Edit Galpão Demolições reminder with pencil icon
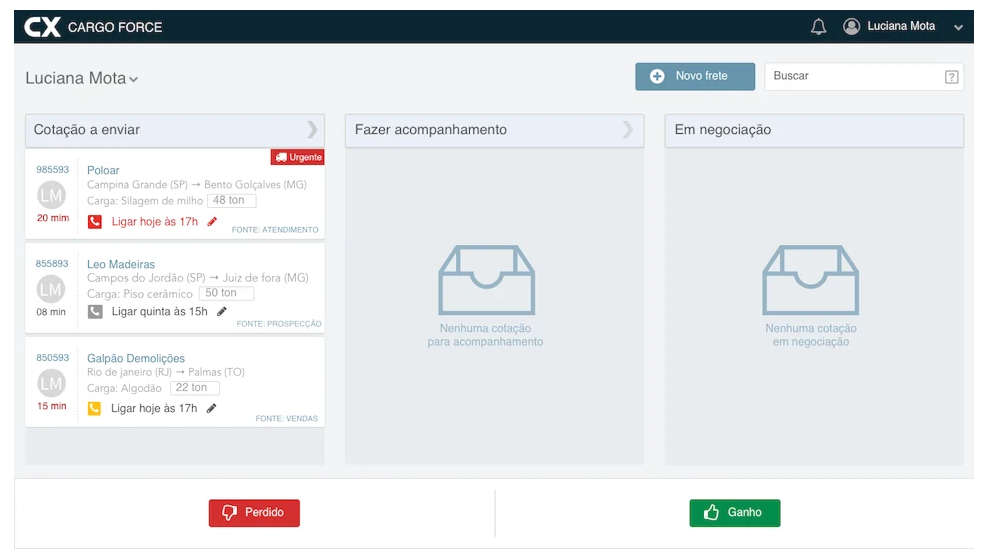The image size is (992, 558). 211,408
